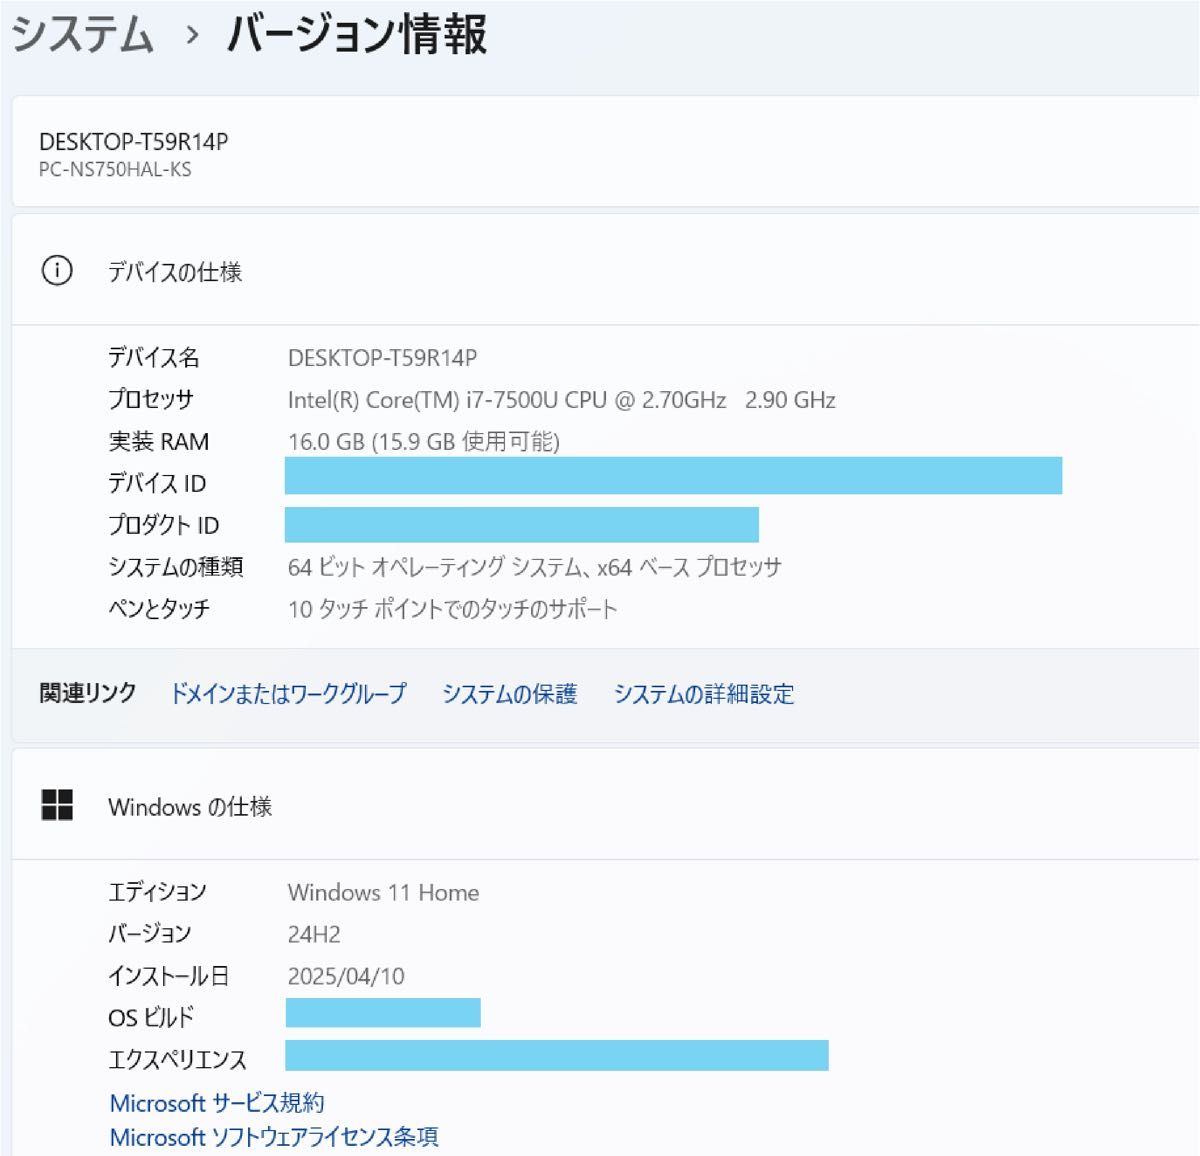Click the info icon beside デバイスの仕様
This screenshot has height=1156, width=1200.
[x=57, y=271]
